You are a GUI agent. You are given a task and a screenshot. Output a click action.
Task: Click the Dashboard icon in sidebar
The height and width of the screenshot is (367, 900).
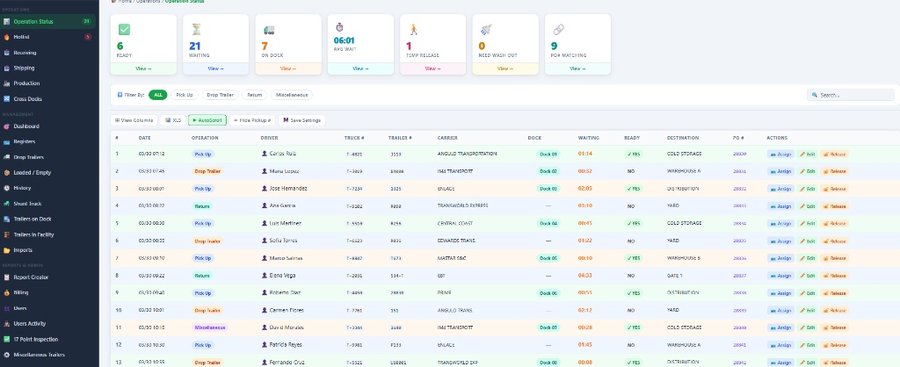7,126
